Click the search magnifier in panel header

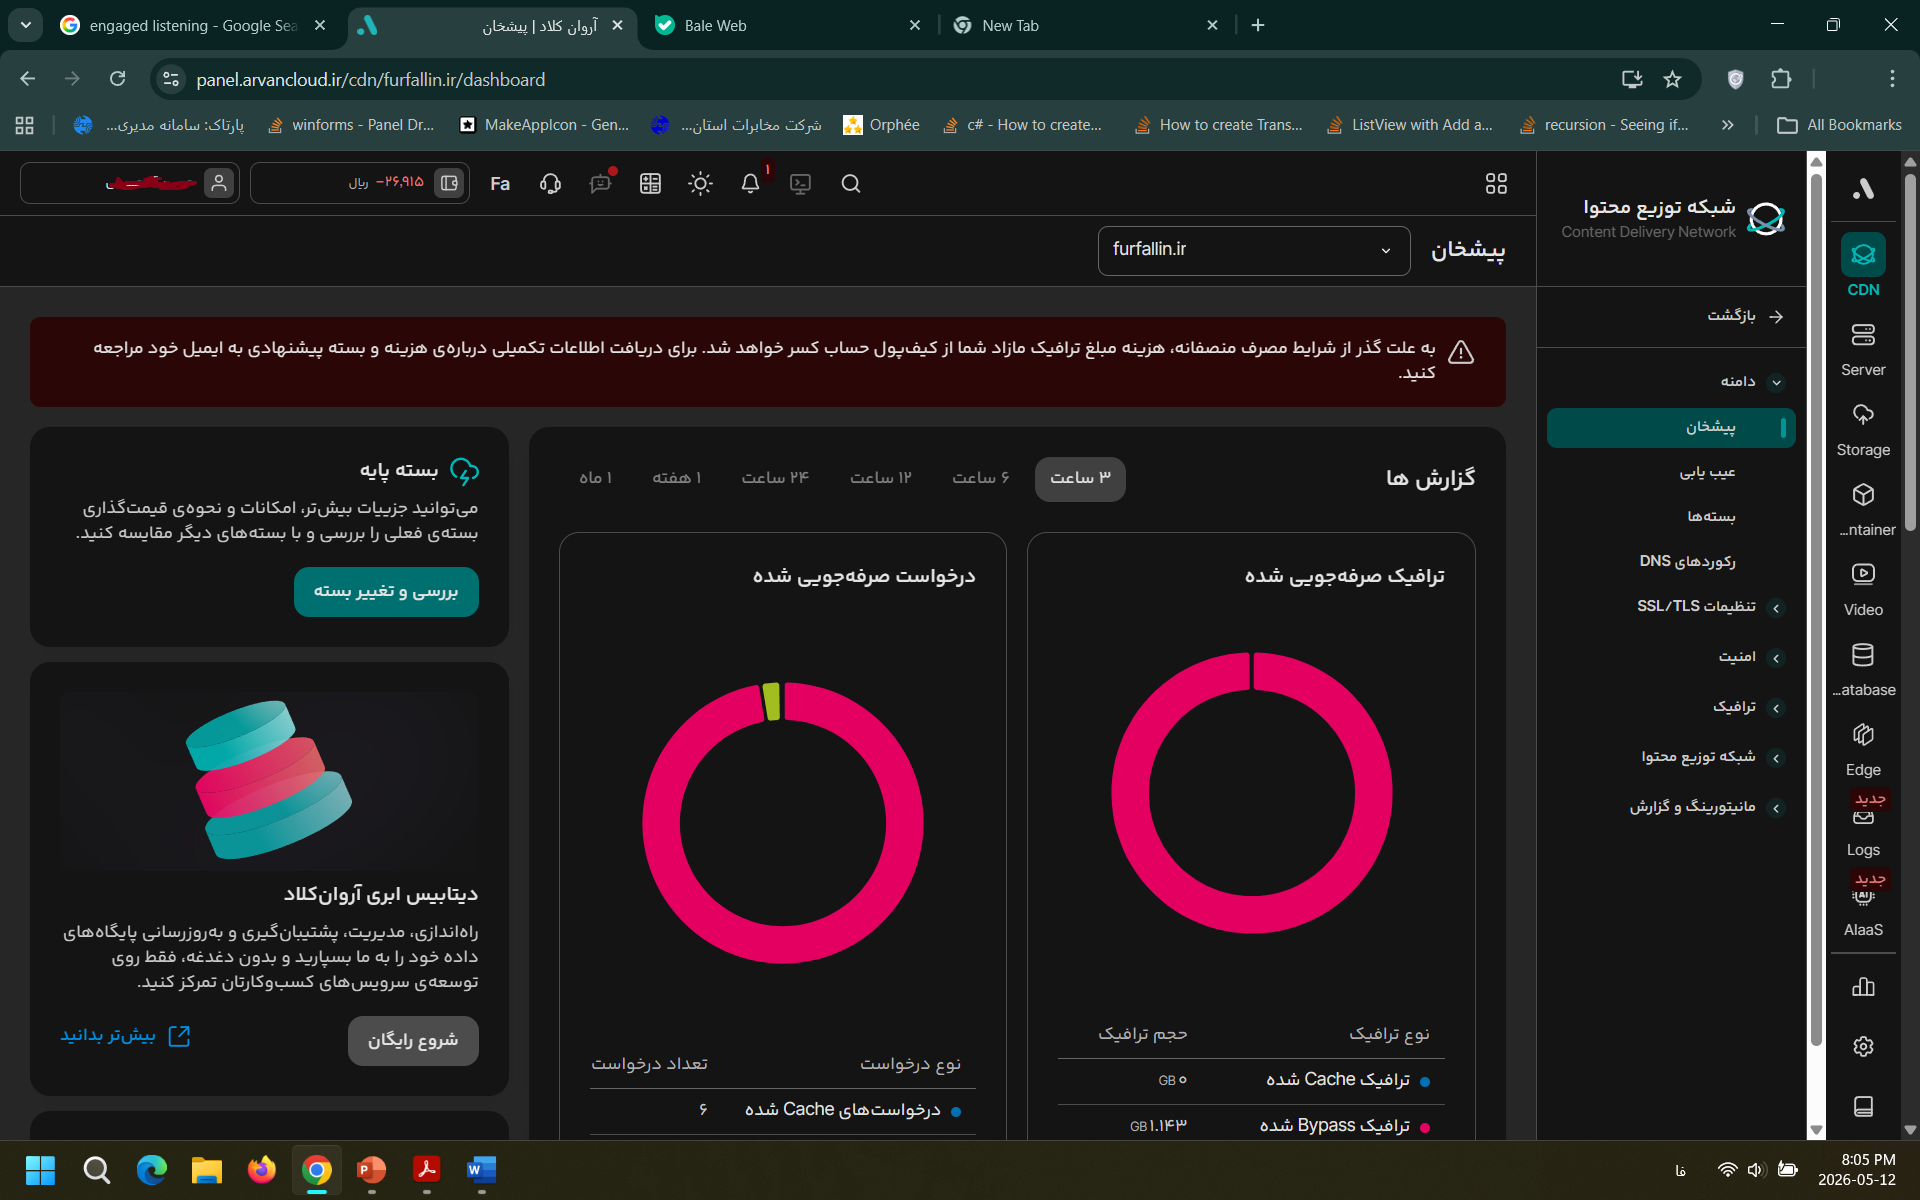tap(851, 184)
